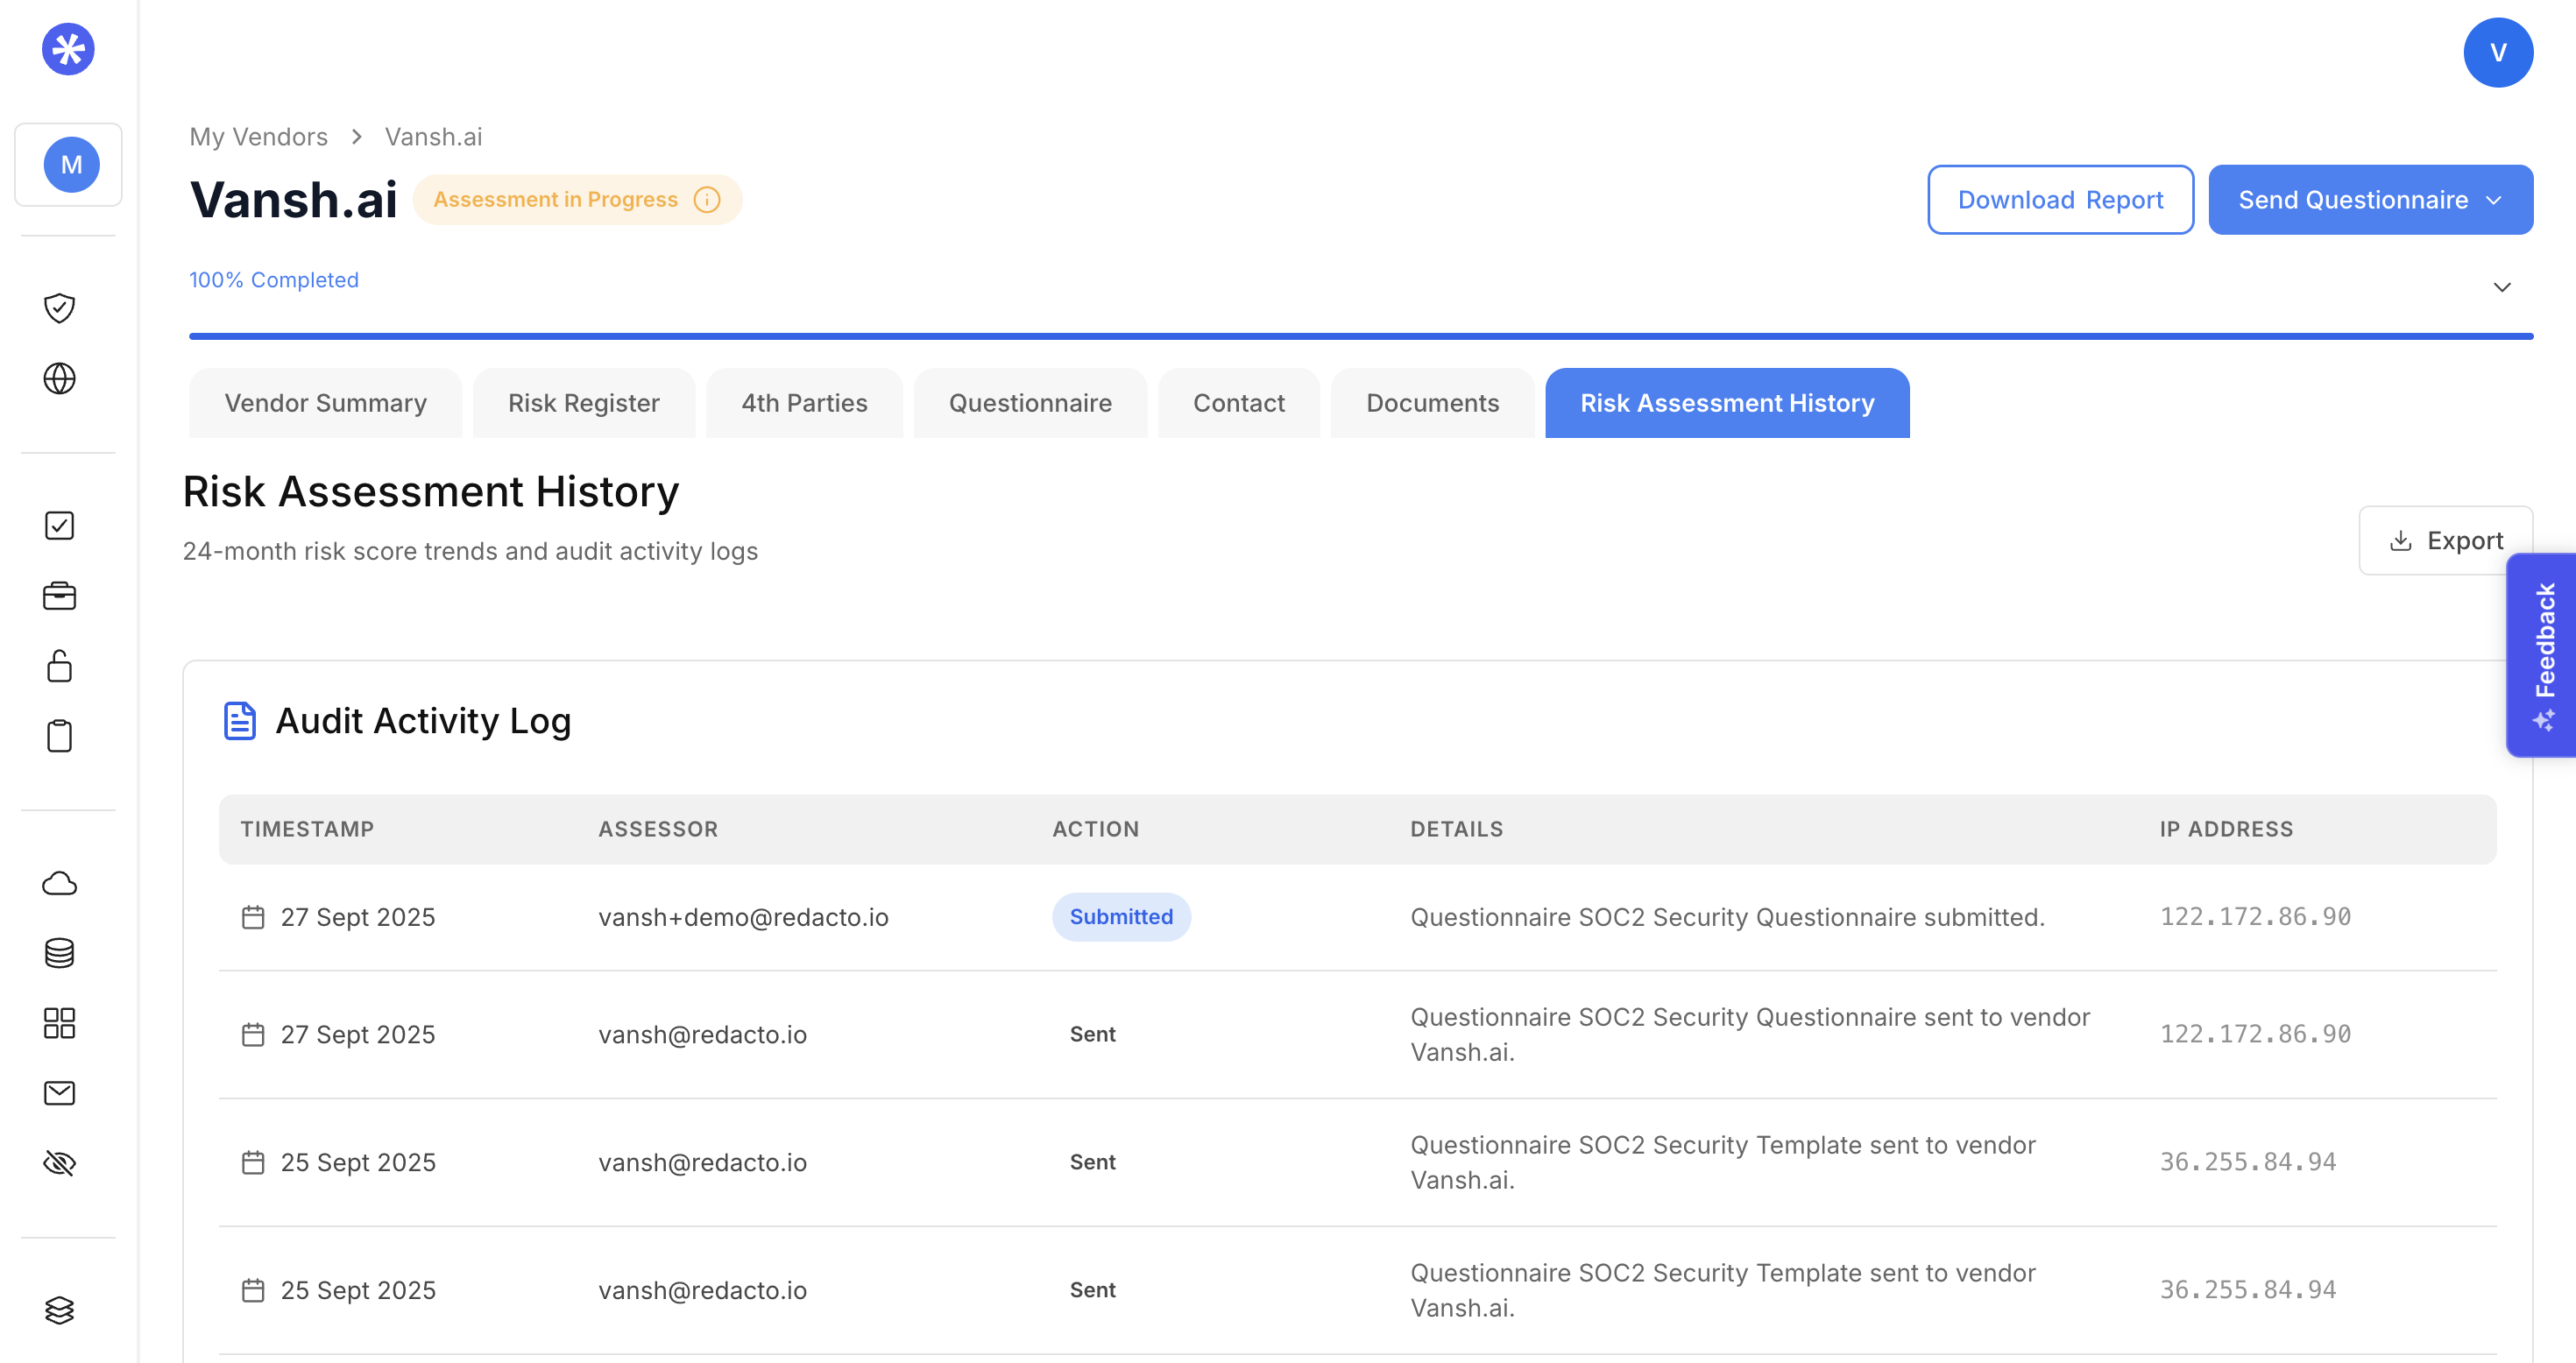Click the four-squares grid sidebar icon

(x=60, y=1023)
